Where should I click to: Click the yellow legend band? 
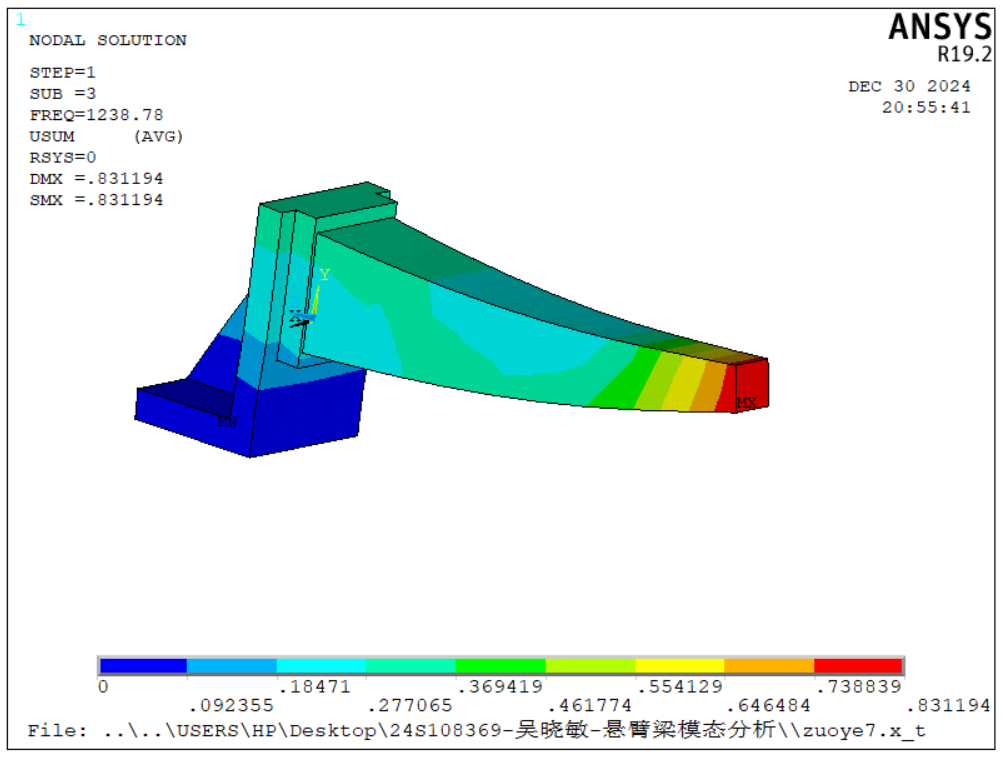(x=679, y=665)
